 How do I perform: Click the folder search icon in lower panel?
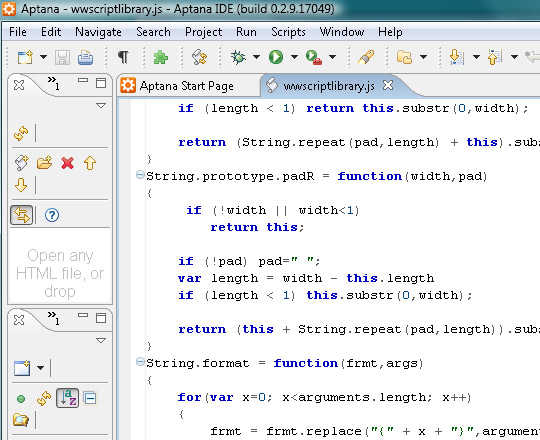click(x=21, y=420)
